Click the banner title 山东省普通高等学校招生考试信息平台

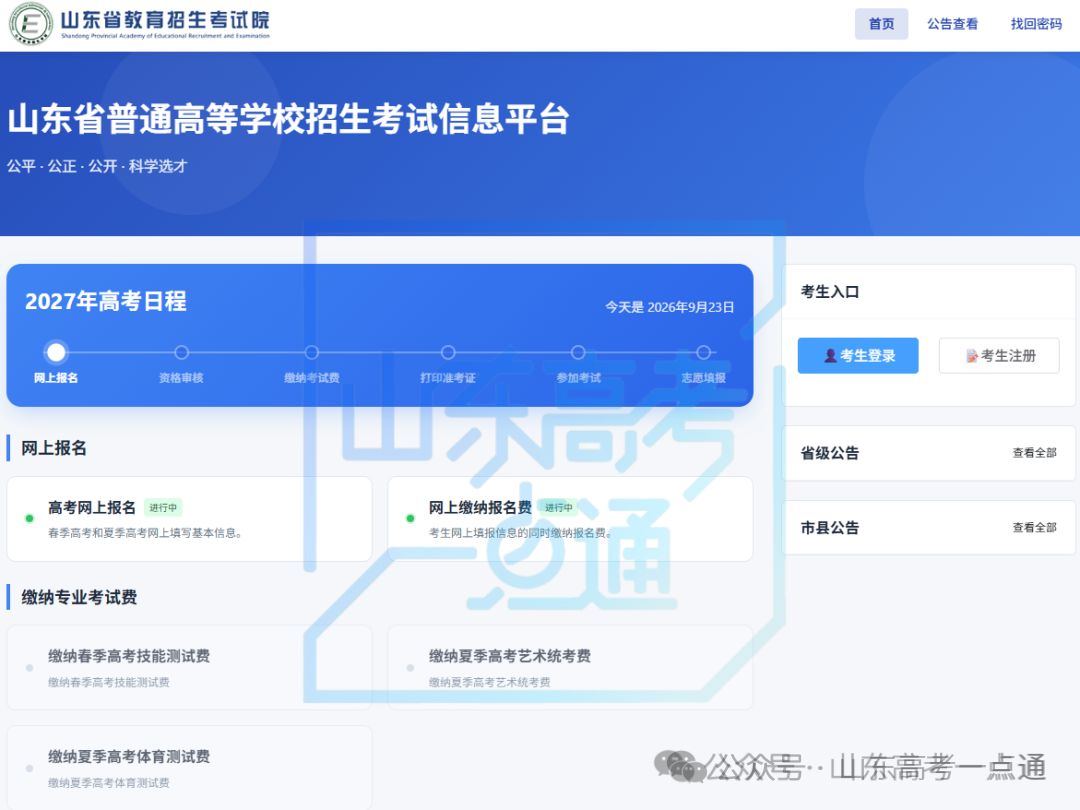[x=289, y=118]
